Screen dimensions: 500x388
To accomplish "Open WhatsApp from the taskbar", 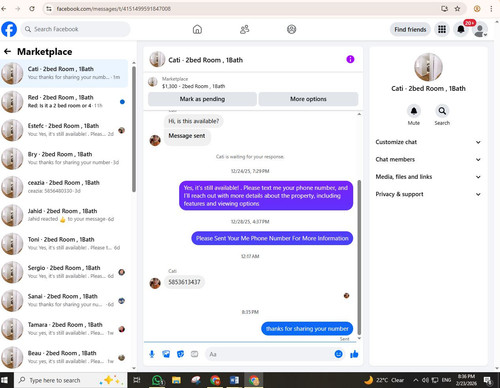I will click(157, 380).
